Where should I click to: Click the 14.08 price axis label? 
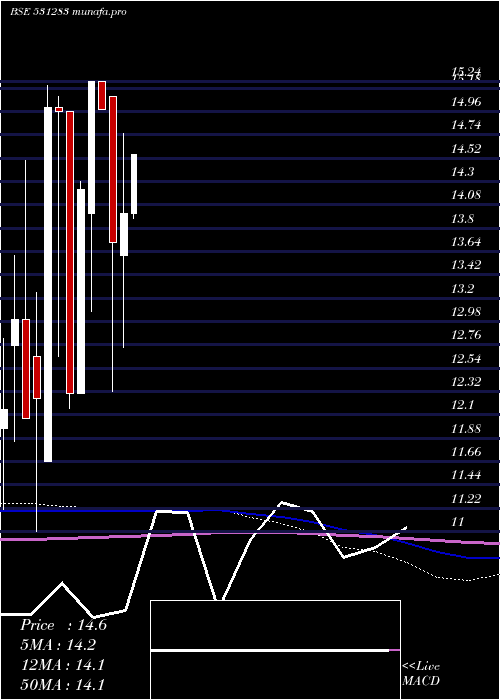point(466,196)
